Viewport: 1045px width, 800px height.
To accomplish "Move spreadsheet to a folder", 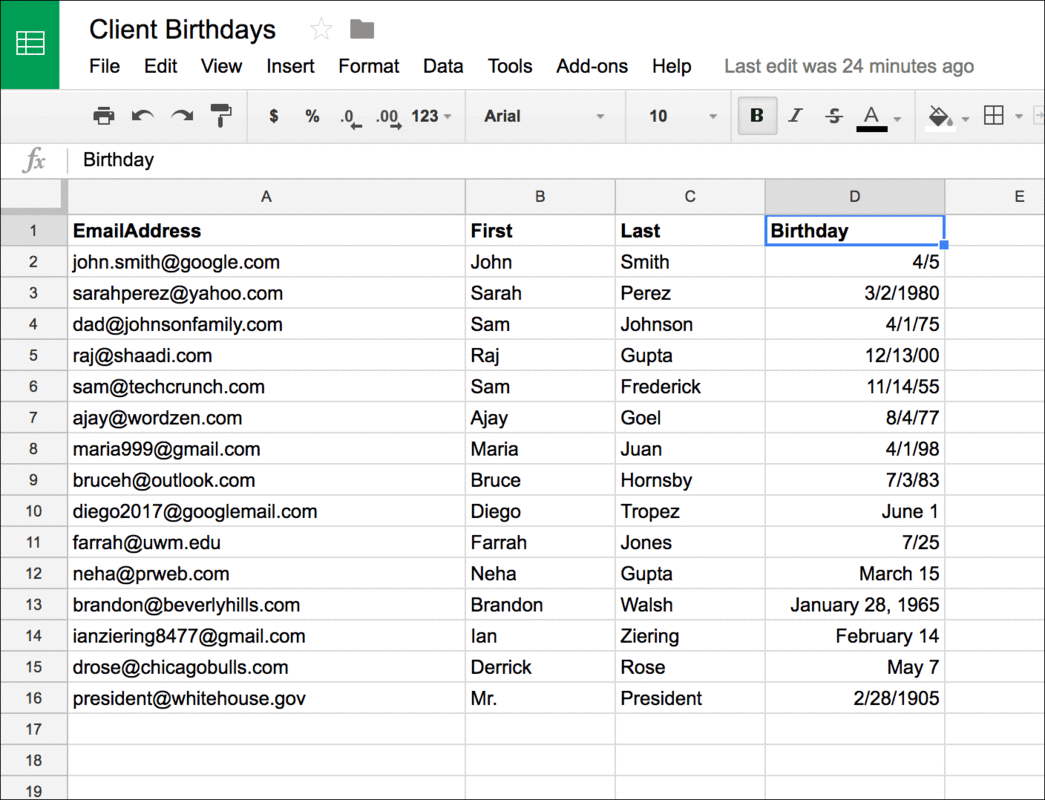I will click(x=360, y=29).
